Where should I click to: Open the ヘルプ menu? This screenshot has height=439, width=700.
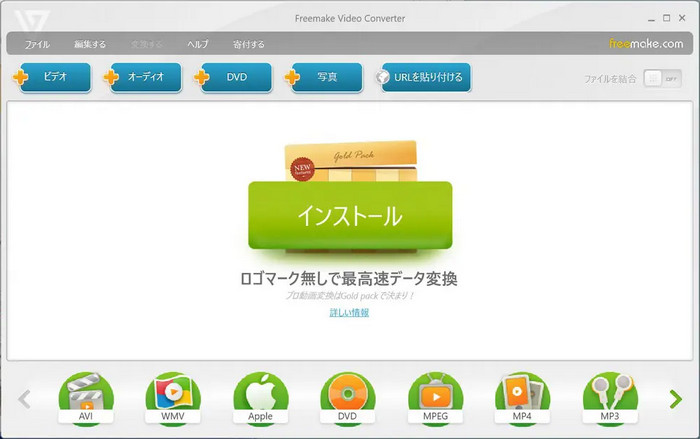pyautogui.click(x=198, y=44)
